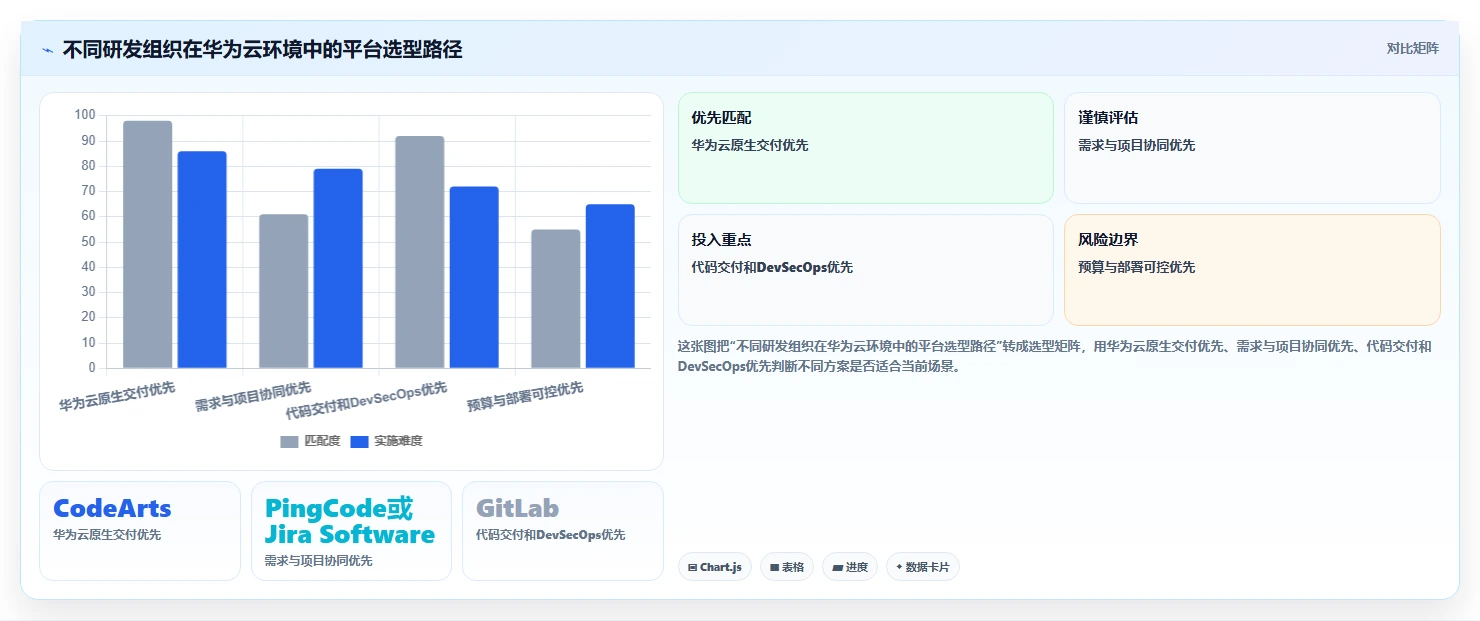Click the 数据卡片 tag chip
Screen dimensions: 1480x621
pos(923,567)
